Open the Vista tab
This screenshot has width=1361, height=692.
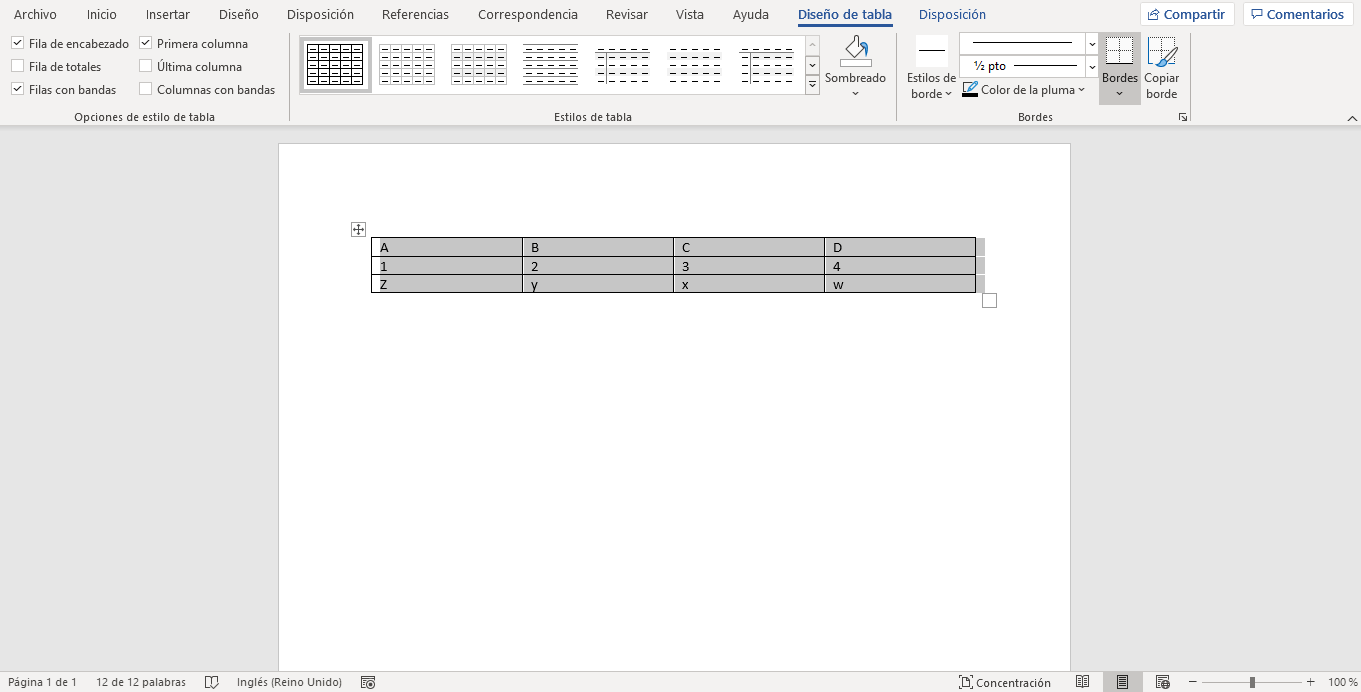coord(690,15)
